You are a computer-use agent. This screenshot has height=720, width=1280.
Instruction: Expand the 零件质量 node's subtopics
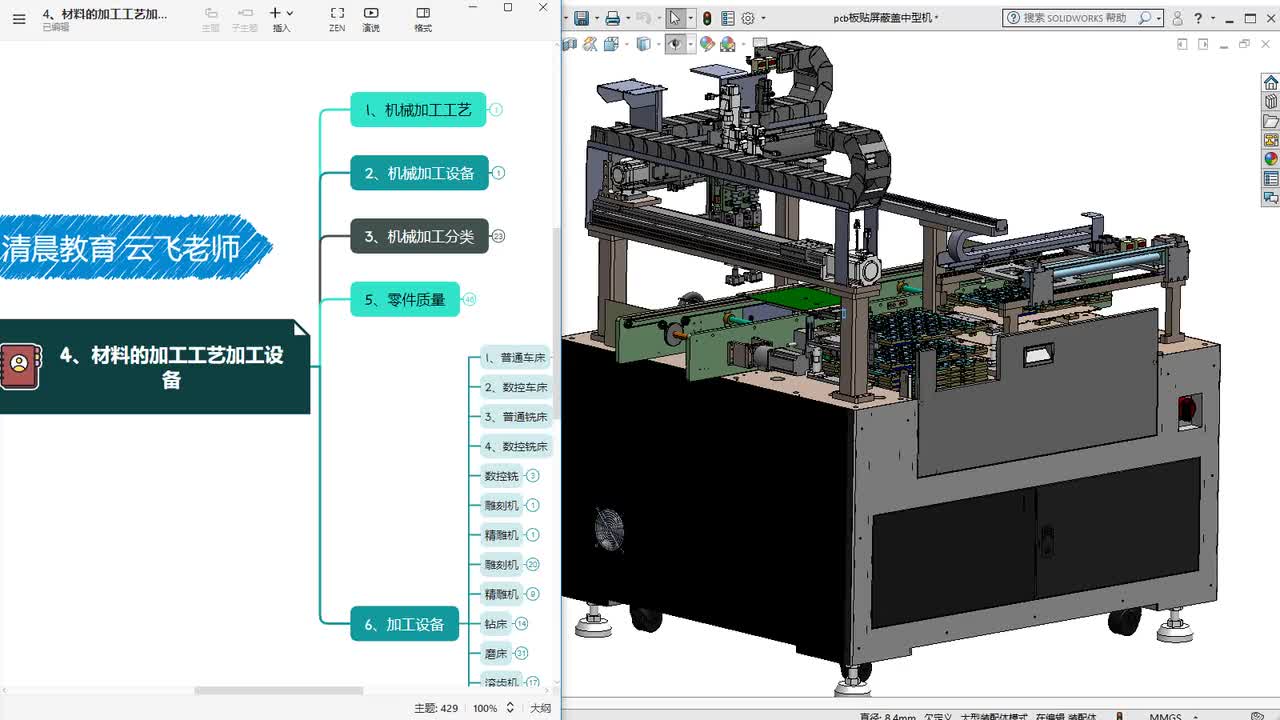click(x=469, y=299)
